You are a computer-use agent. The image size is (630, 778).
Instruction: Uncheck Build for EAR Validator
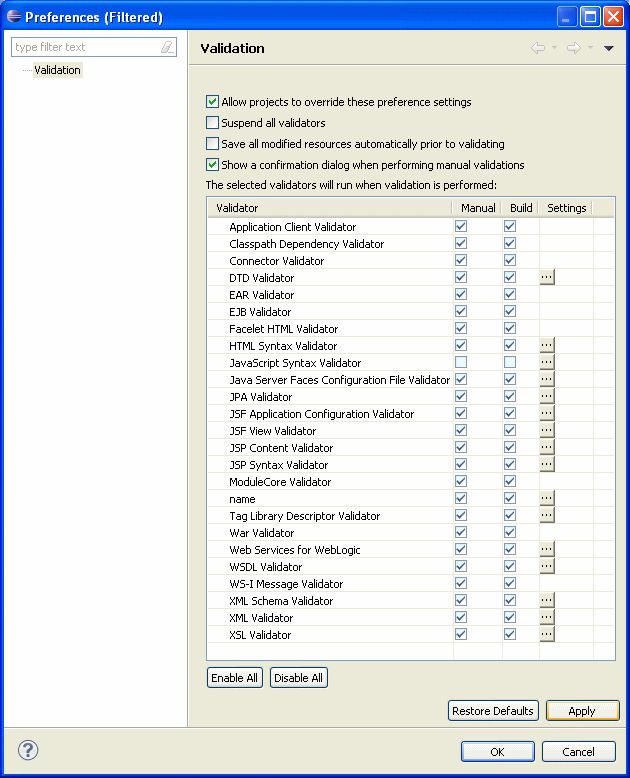(510, 294)
